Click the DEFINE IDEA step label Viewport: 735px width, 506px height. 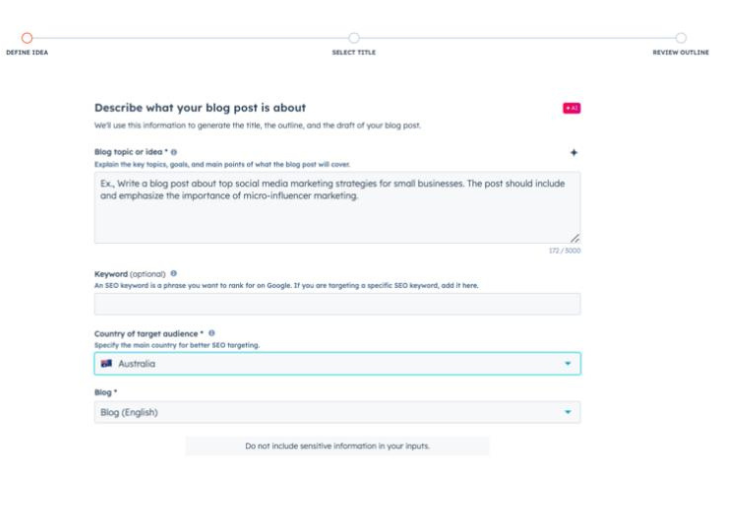27,52
